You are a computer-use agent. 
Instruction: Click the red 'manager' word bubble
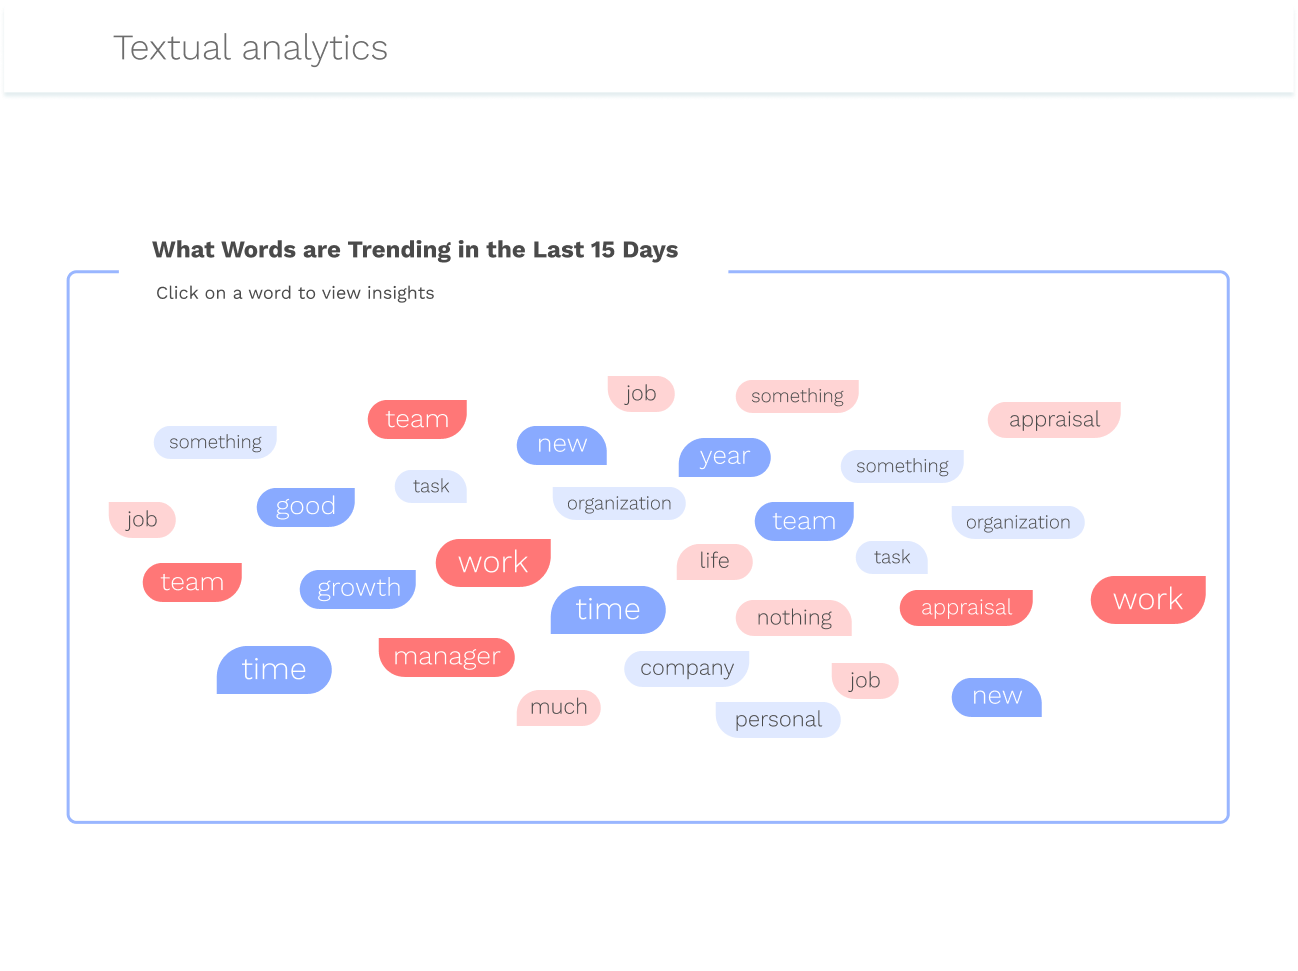[446, 657]
